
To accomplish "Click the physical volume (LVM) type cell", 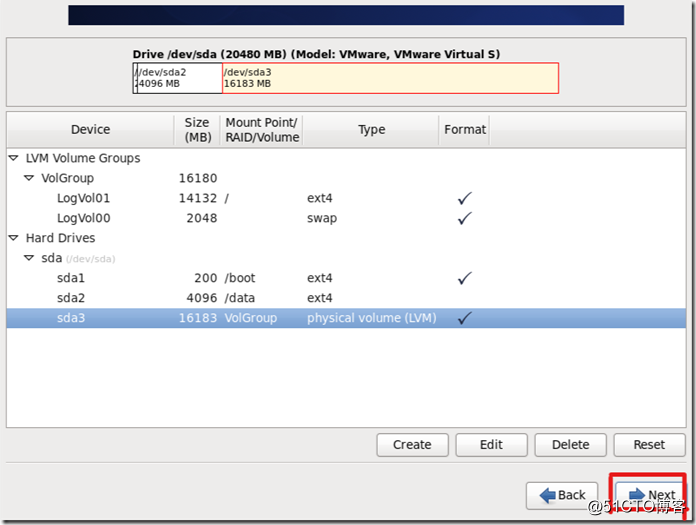I will click(x=372, y=318).
